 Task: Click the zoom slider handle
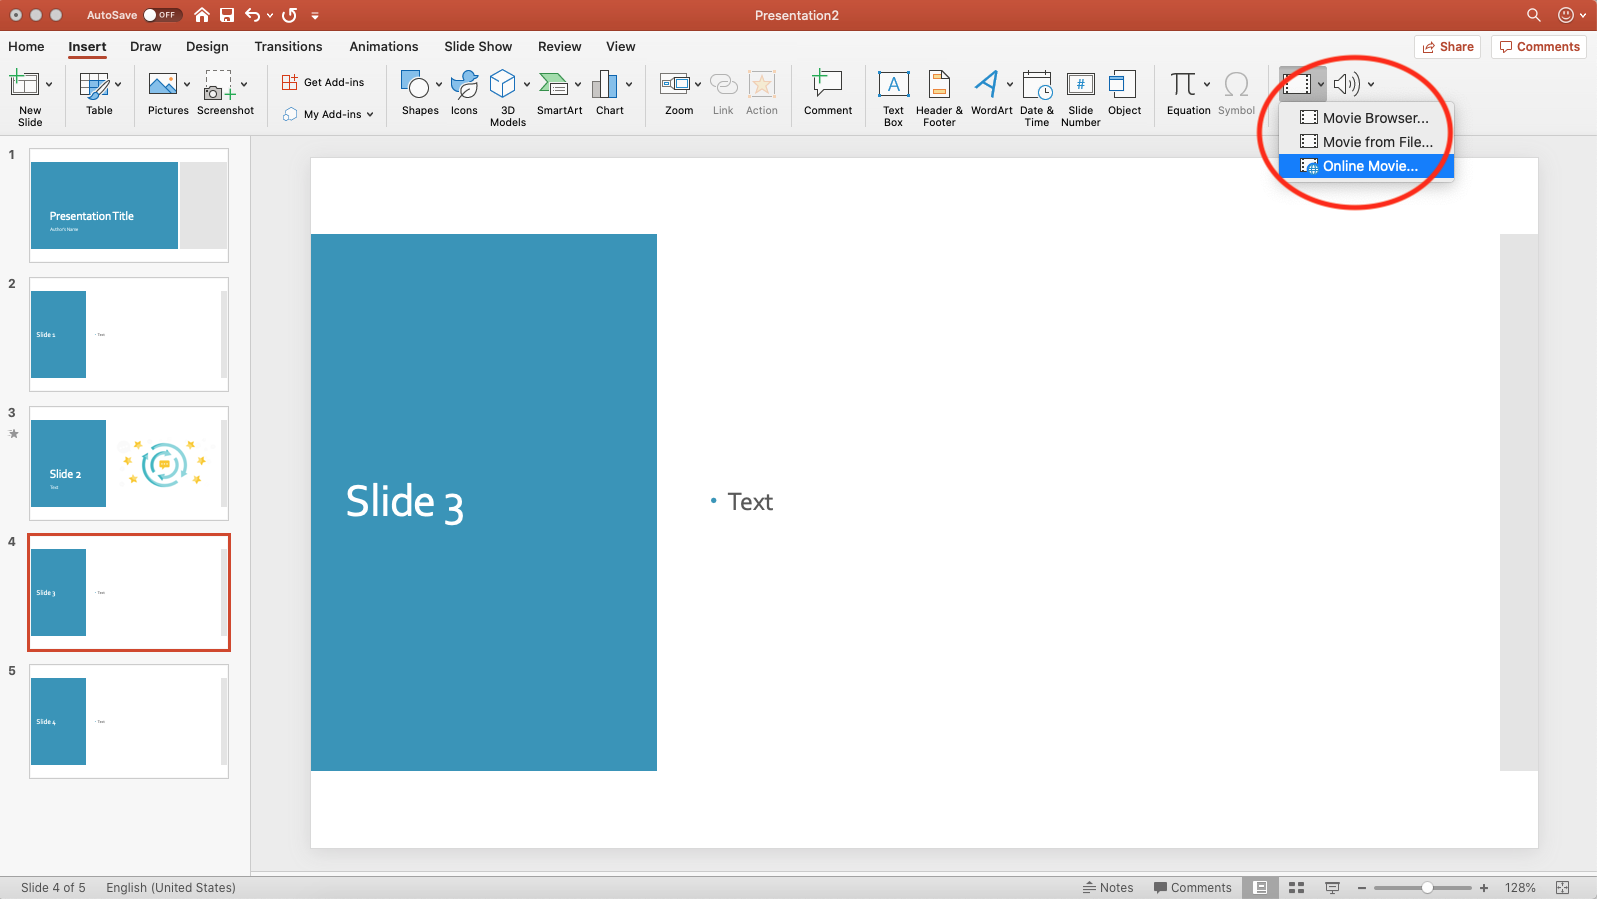click(1427, 887)
